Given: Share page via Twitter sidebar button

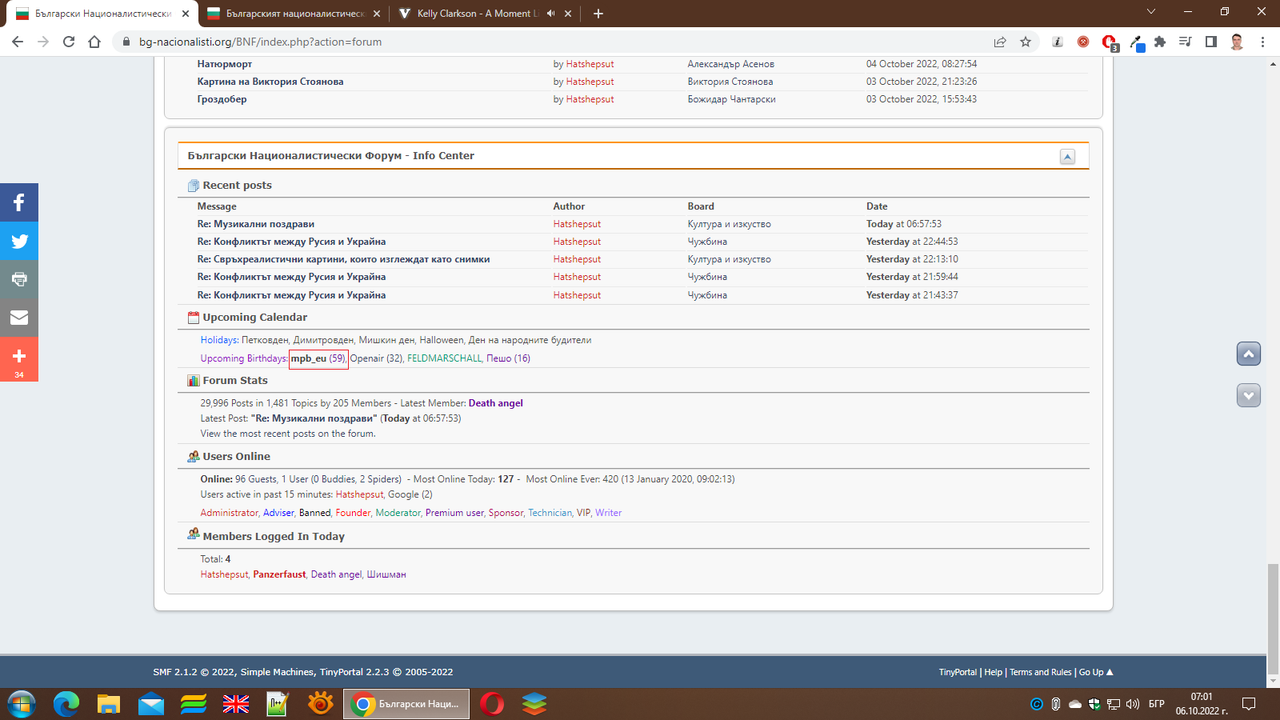Looking at the screenshot, I should [x=19, y=241].
